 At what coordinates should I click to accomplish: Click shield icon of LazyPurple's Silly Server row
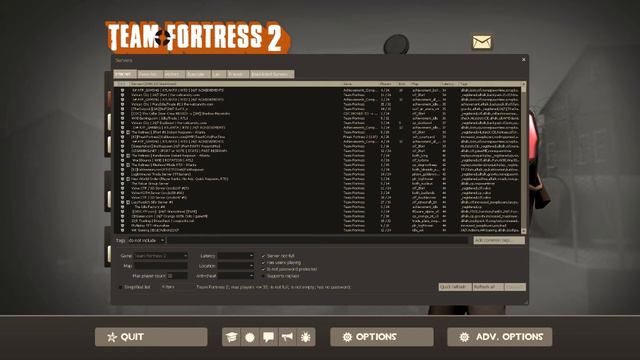122,202
